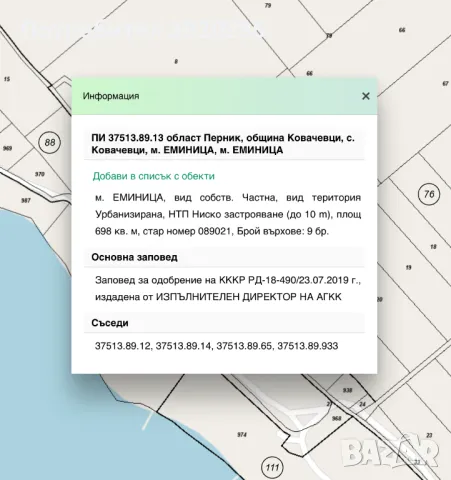Select circled map block label 111
The height and width of the screenshot is (480, 451).
272,467
